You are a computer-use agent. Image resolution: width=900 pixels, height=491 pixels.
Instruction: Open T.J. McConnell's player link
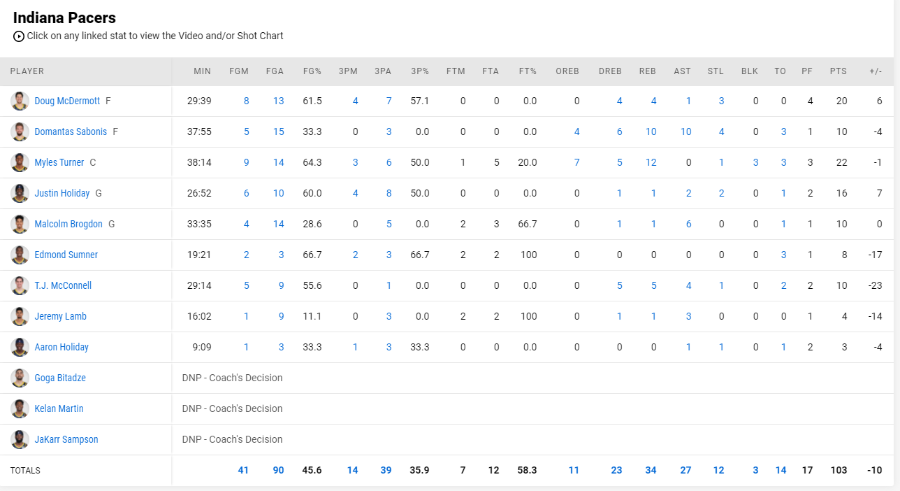tap(63, 285)
